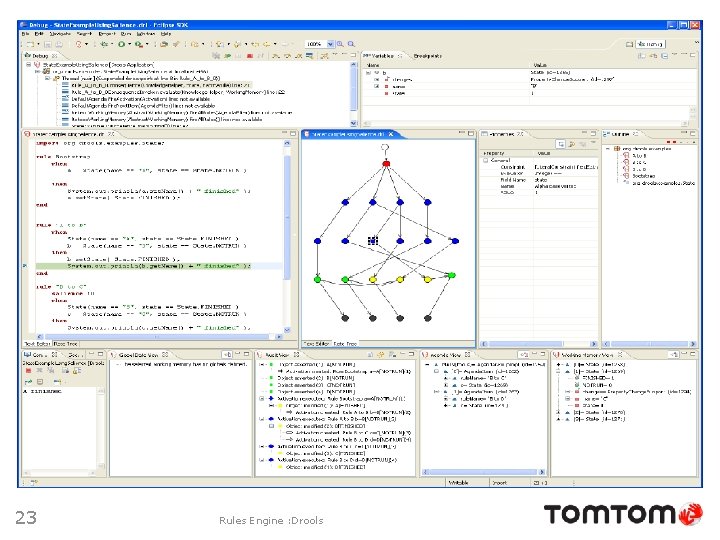This screenshot has width=720, height=540.
Task: Collapse the package node in Outline view
Action: tap(608, 149)
